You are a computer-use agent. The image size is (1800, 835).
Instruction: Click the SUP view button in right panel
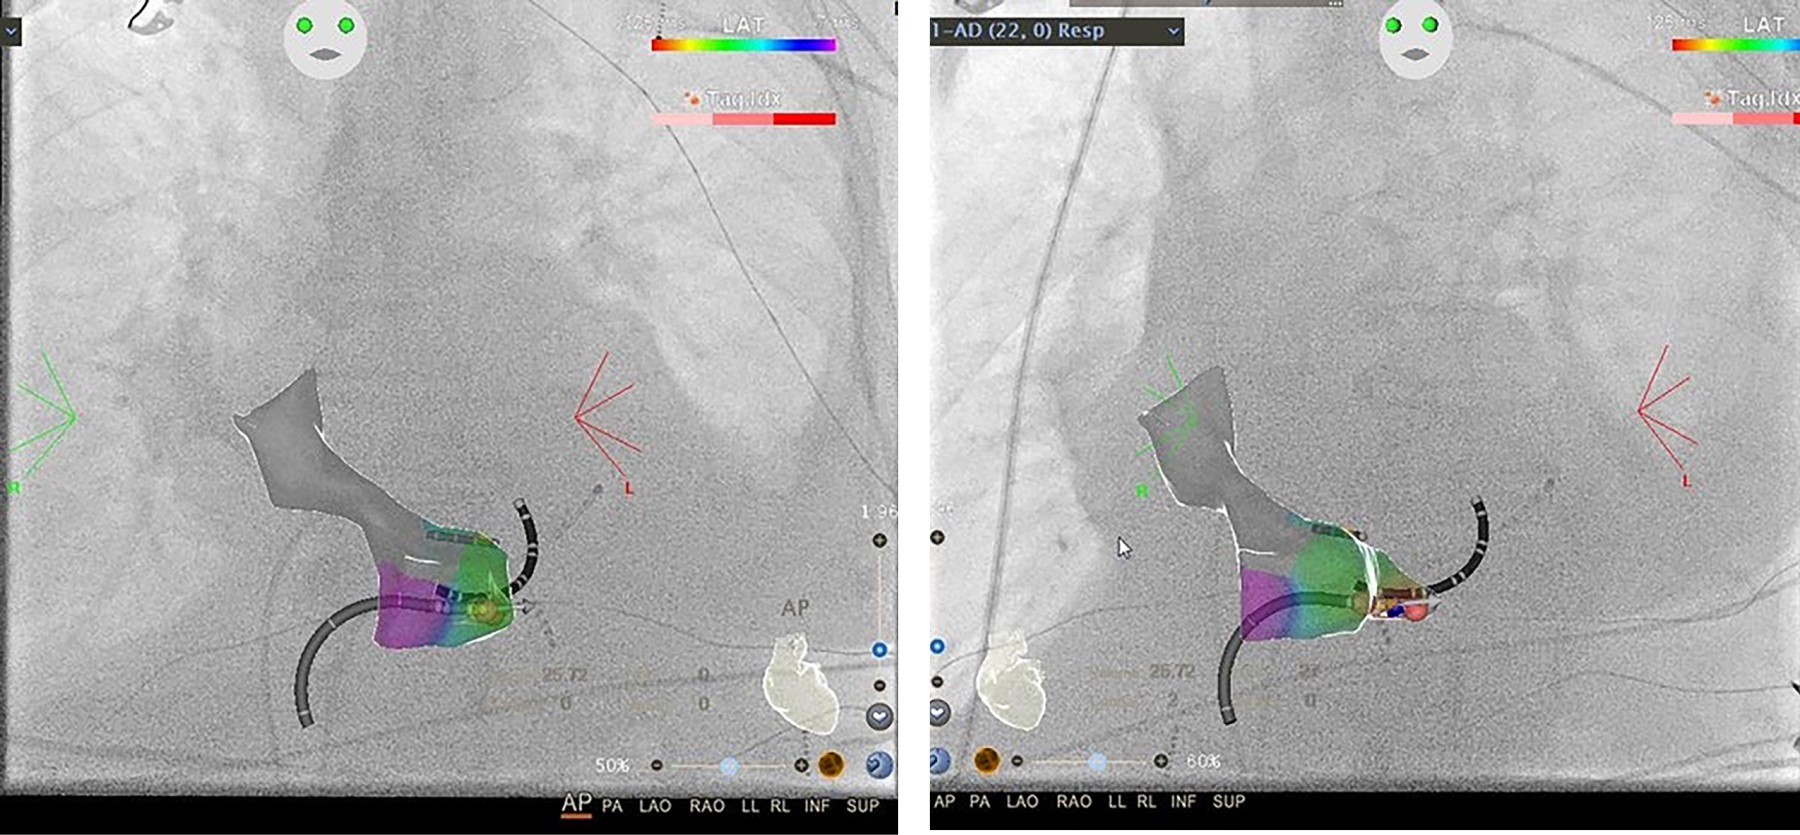[x=1228, y=802]
